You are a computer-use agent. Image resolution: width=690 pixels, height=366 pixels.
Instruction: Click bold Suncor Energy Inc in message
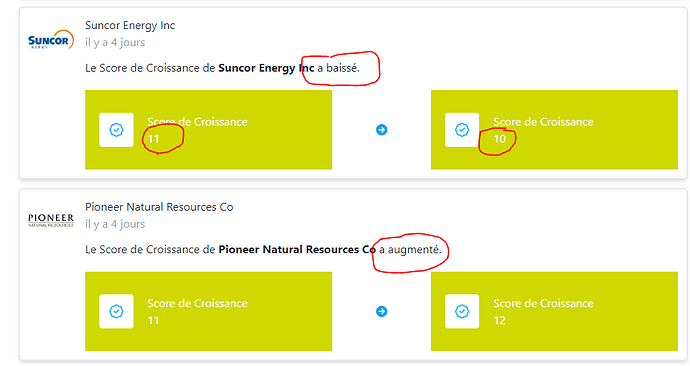[266, 68]
